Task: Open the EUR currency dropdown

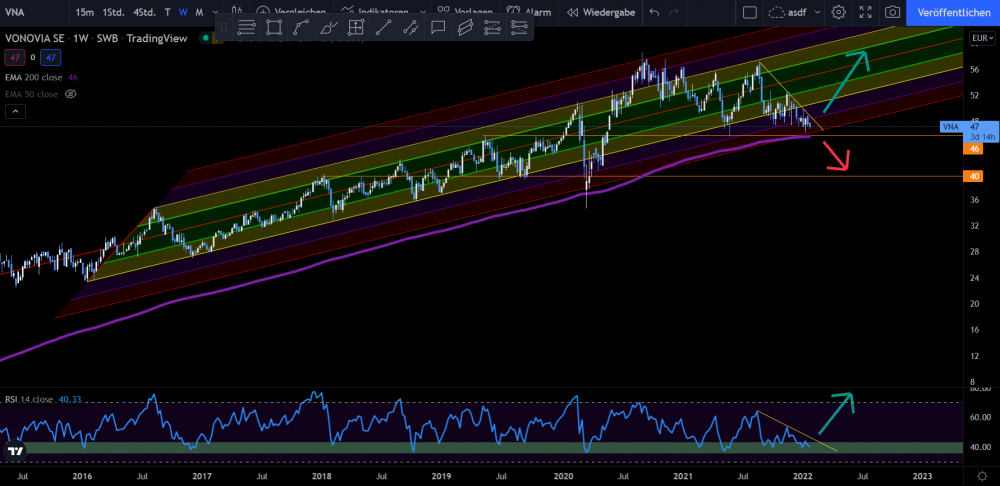Action: pos(982,39)
